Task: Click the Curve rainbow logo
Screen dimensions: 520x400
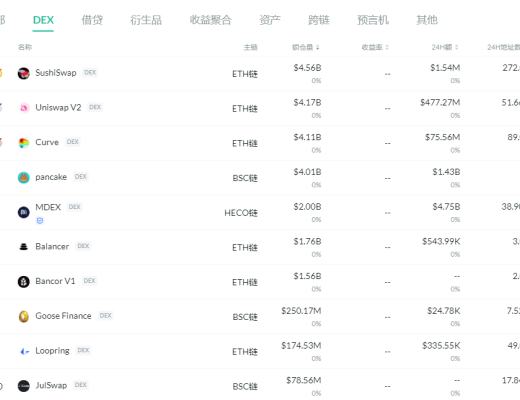Action: pyautogui.click(x=24, y=143)
